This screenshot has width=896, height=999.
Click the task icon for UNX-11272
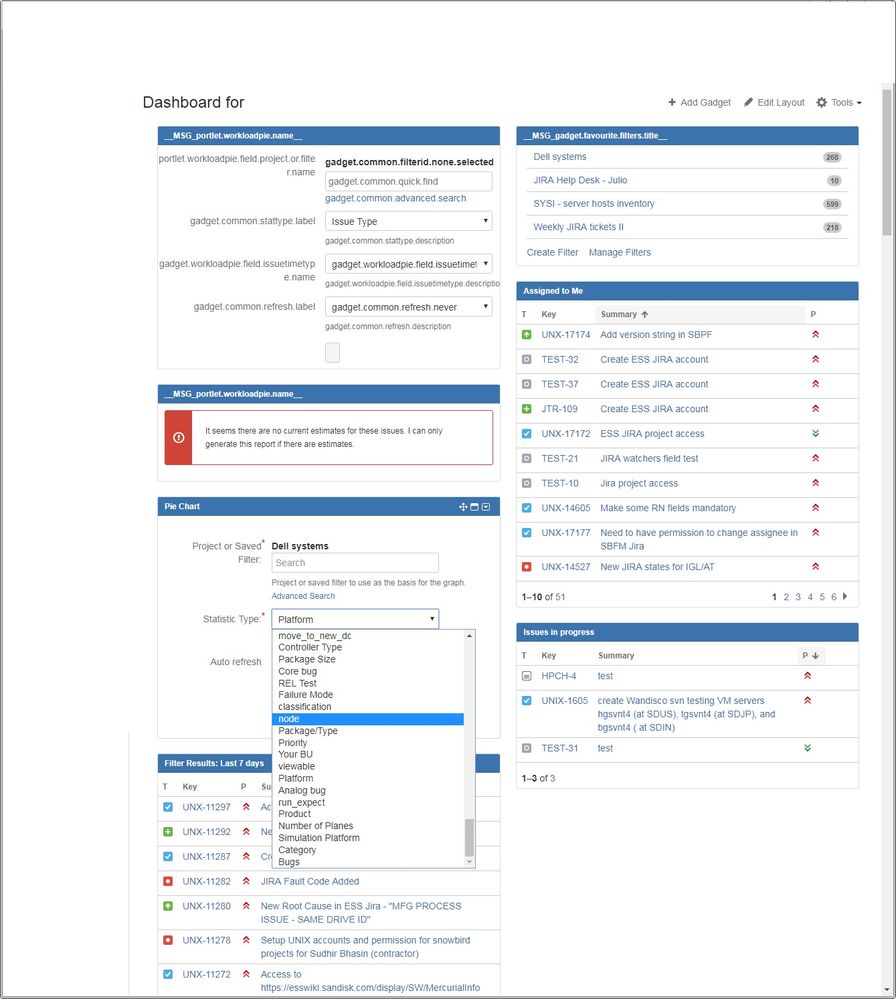[168, 974]
